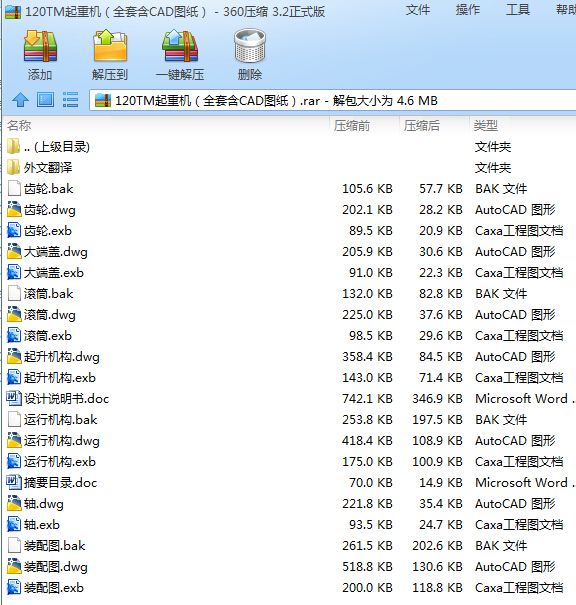Image resolution: width=576 pixels, height=605 pixels.
Task: Click the file name 滚筒.bak
Action: pos(49,294)
